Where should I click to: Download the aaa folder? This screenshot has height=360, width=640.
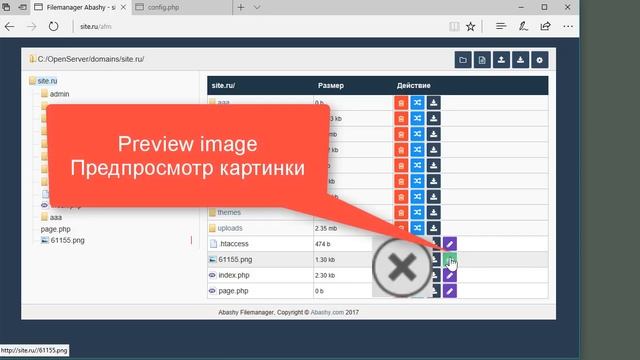click(433, 103)
